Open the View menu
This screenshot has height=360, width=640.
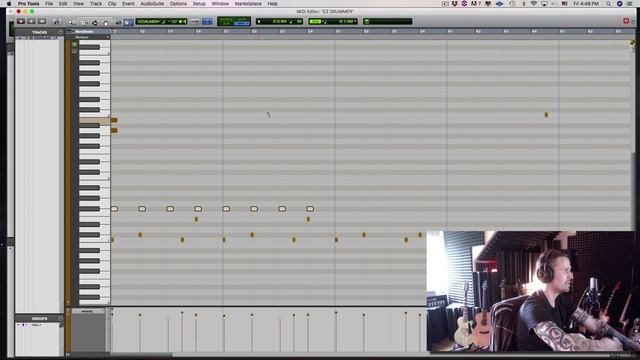78,4
